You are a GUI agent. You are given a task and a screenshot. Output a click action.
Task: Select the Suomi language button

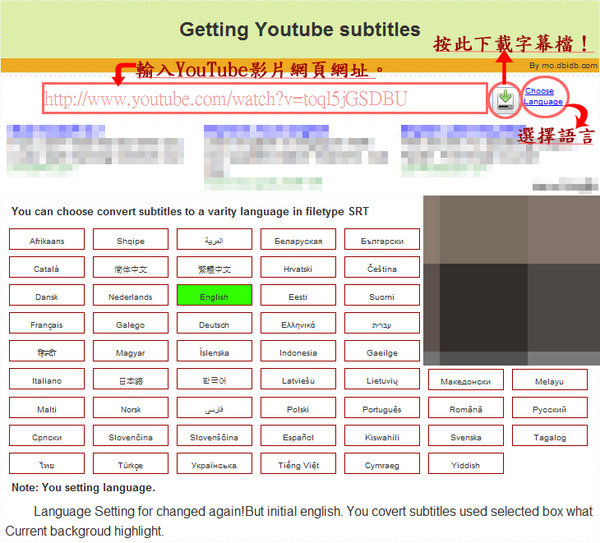coord(382,295)
